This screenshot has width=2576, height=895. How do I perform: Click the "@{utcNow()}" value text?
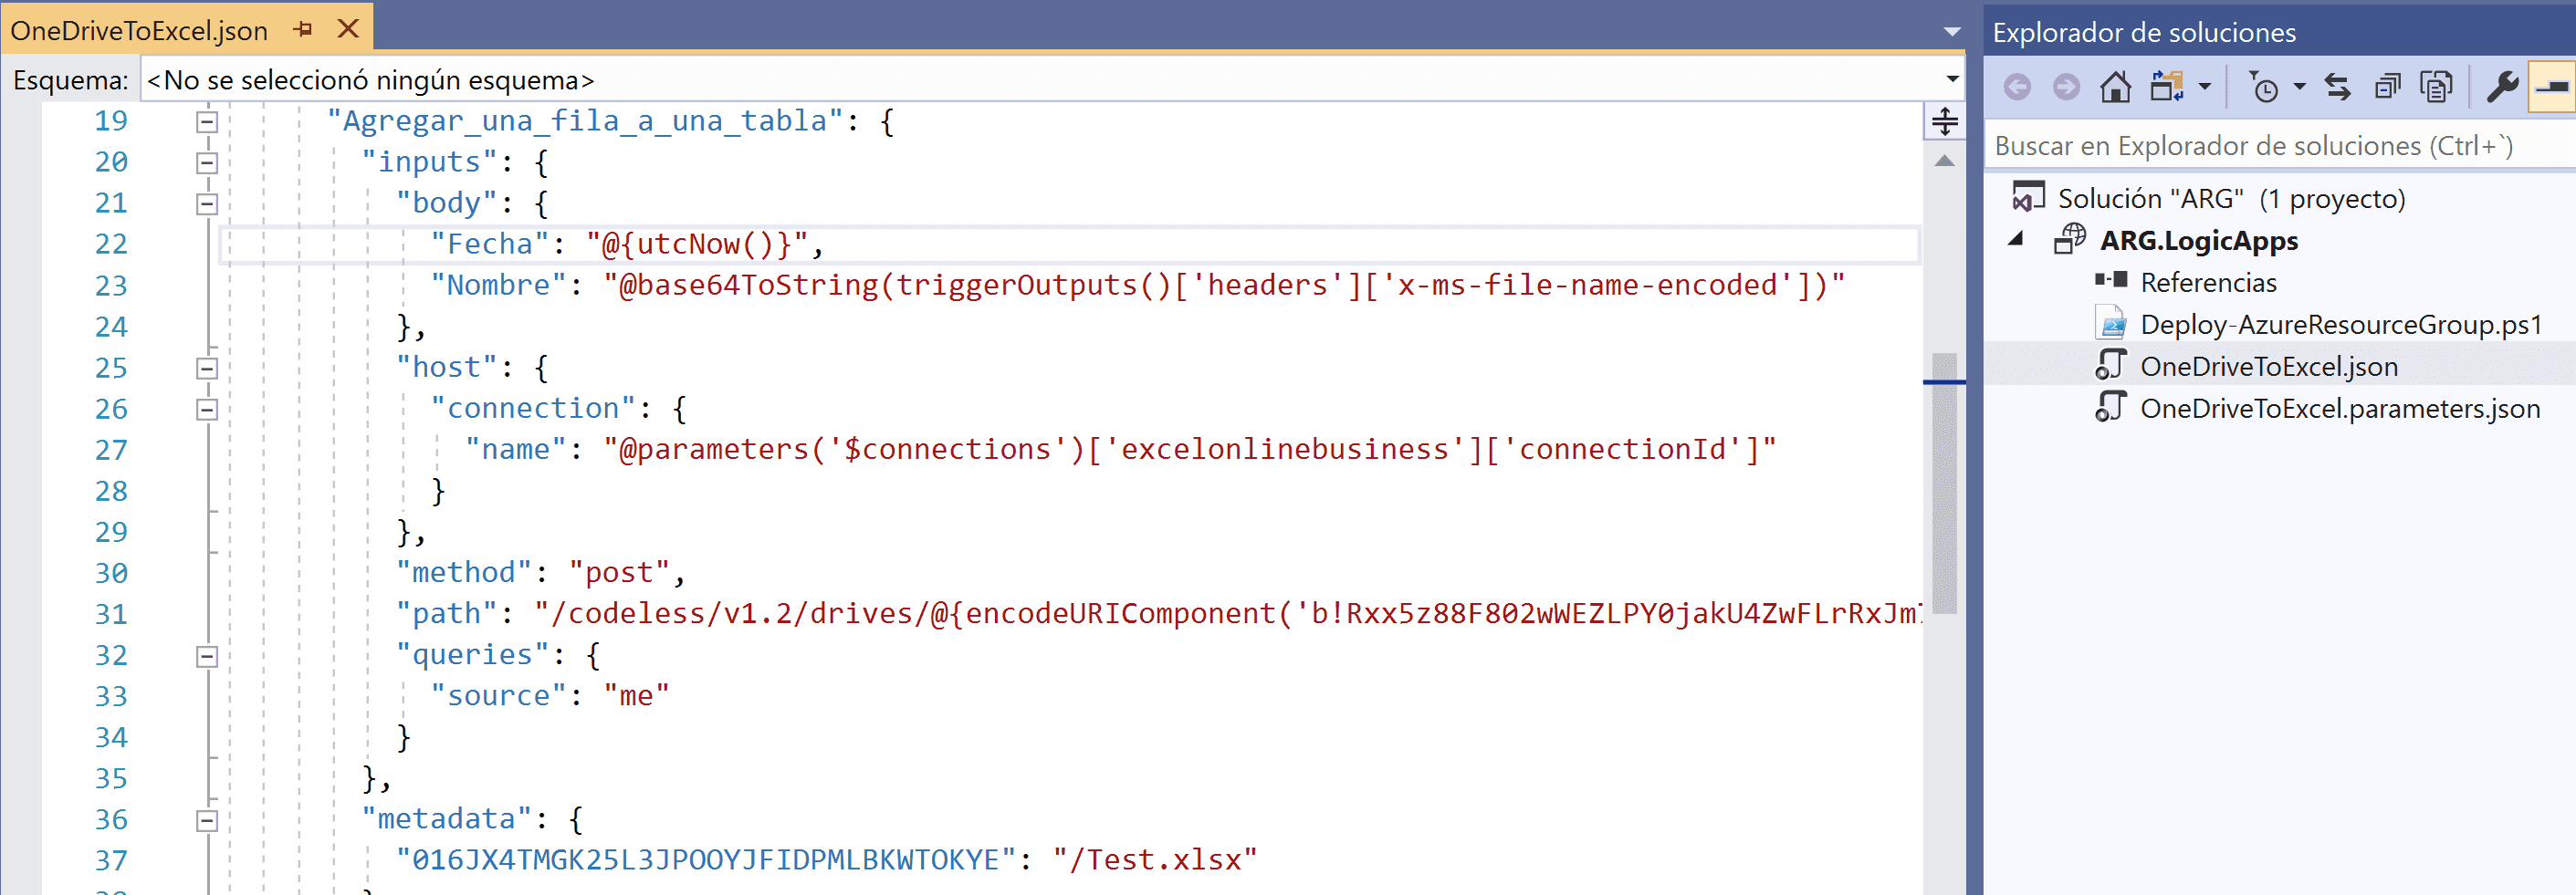[x=698, y=244]
